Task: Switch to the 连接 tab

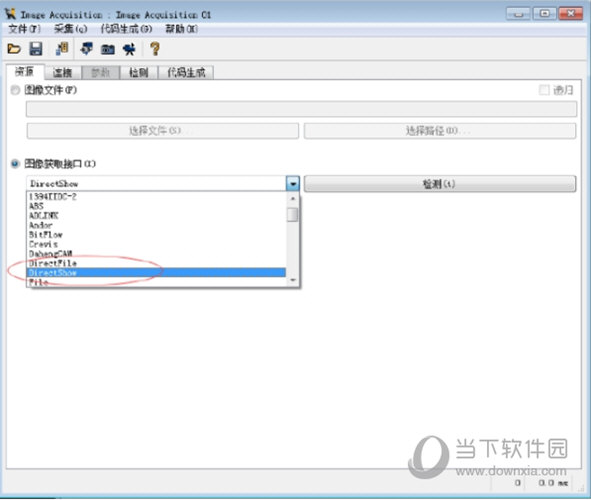Action: click(63, 72)
